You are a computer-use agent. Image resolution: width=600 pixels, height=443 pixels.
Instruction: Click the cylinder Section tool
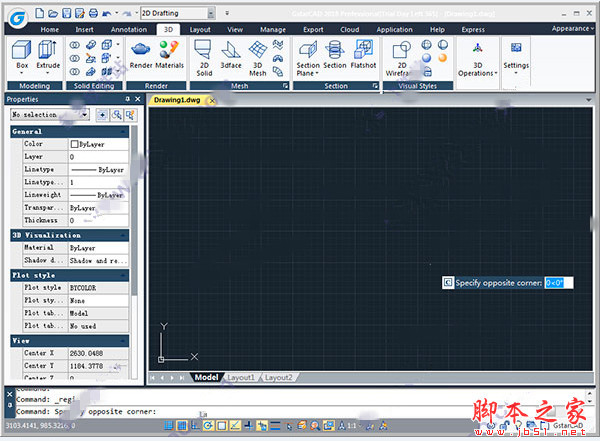pyautogui.click(x=334, y=54)
